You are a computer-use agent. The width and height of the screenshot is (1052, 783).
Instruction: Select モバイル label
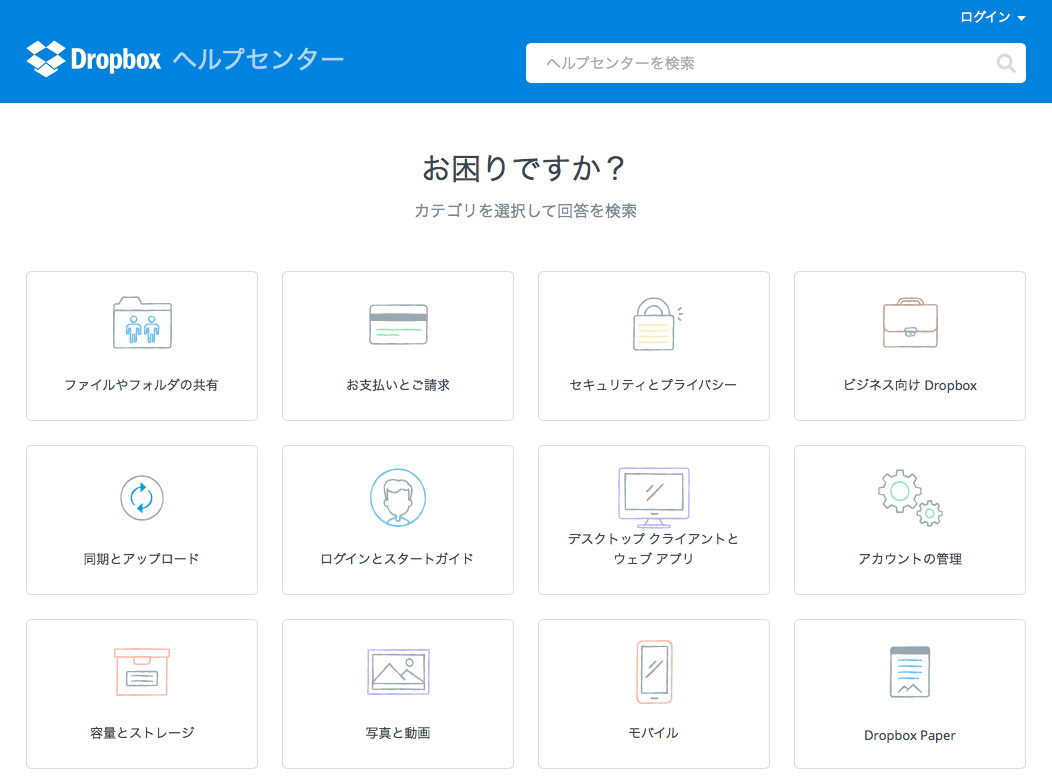pyautogui.click(x=653, y=733)
